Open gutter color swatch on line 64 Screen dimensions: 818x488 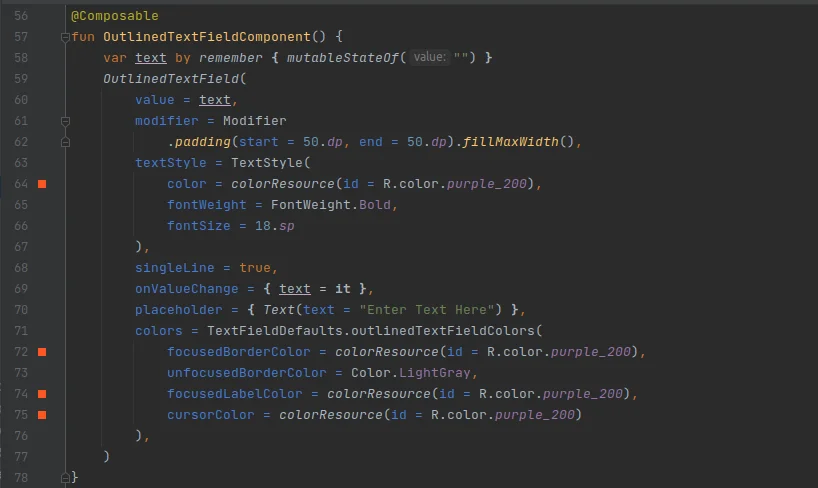[x=42, y=184]
